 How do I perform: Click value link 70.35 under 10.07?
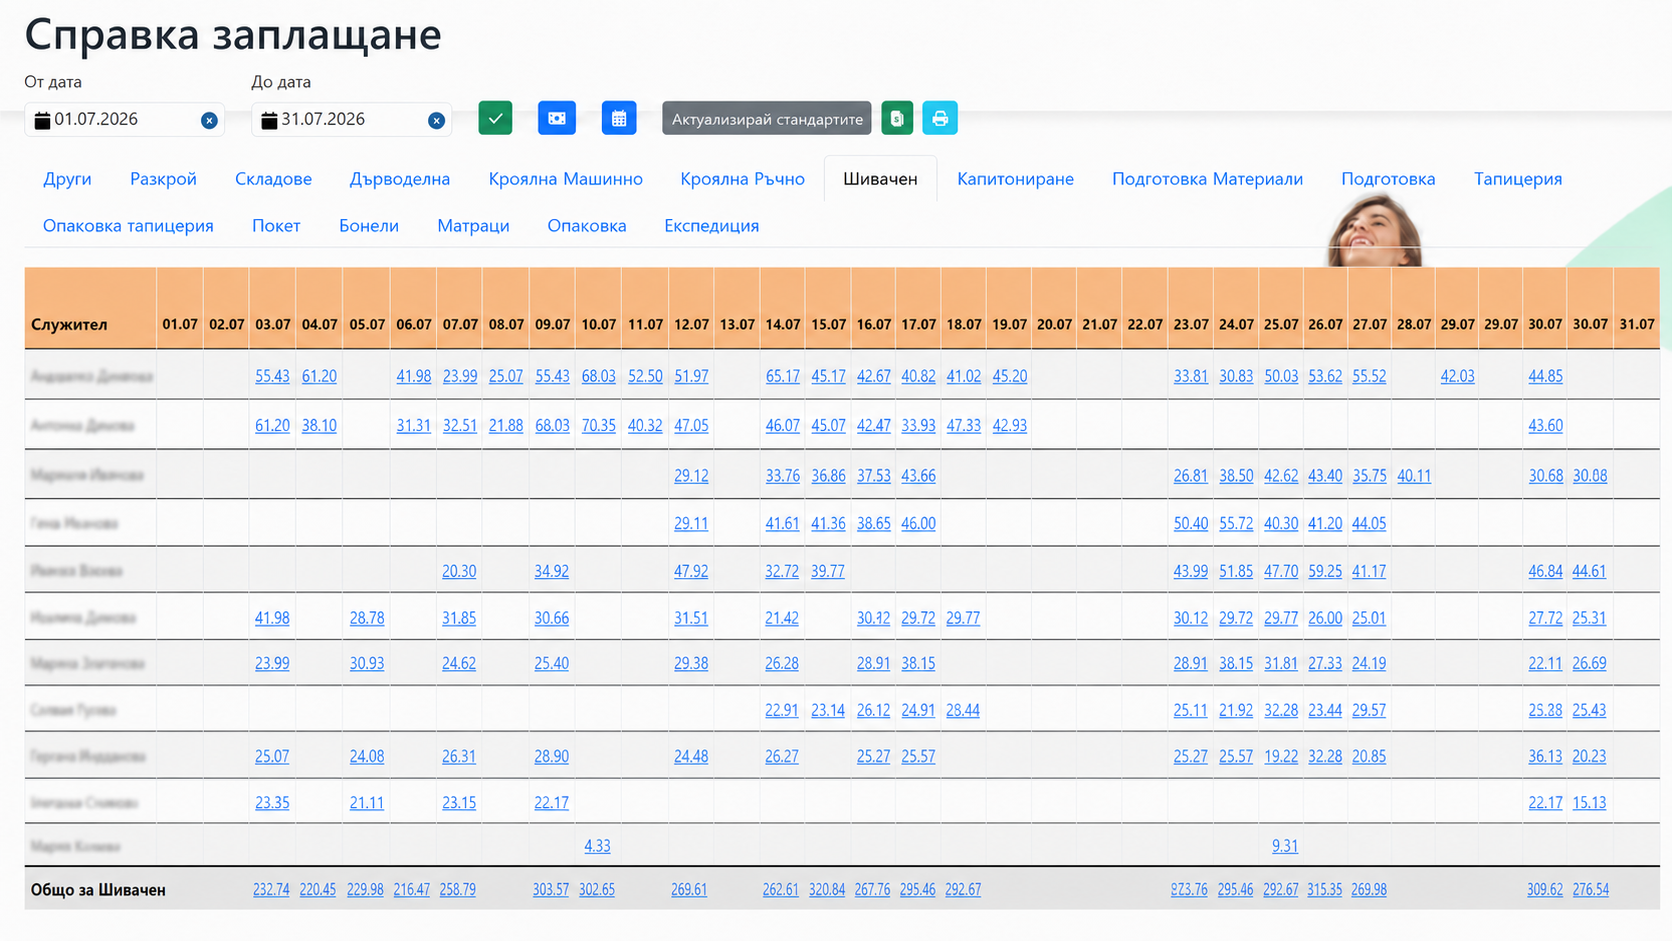[x=598, y=426]
